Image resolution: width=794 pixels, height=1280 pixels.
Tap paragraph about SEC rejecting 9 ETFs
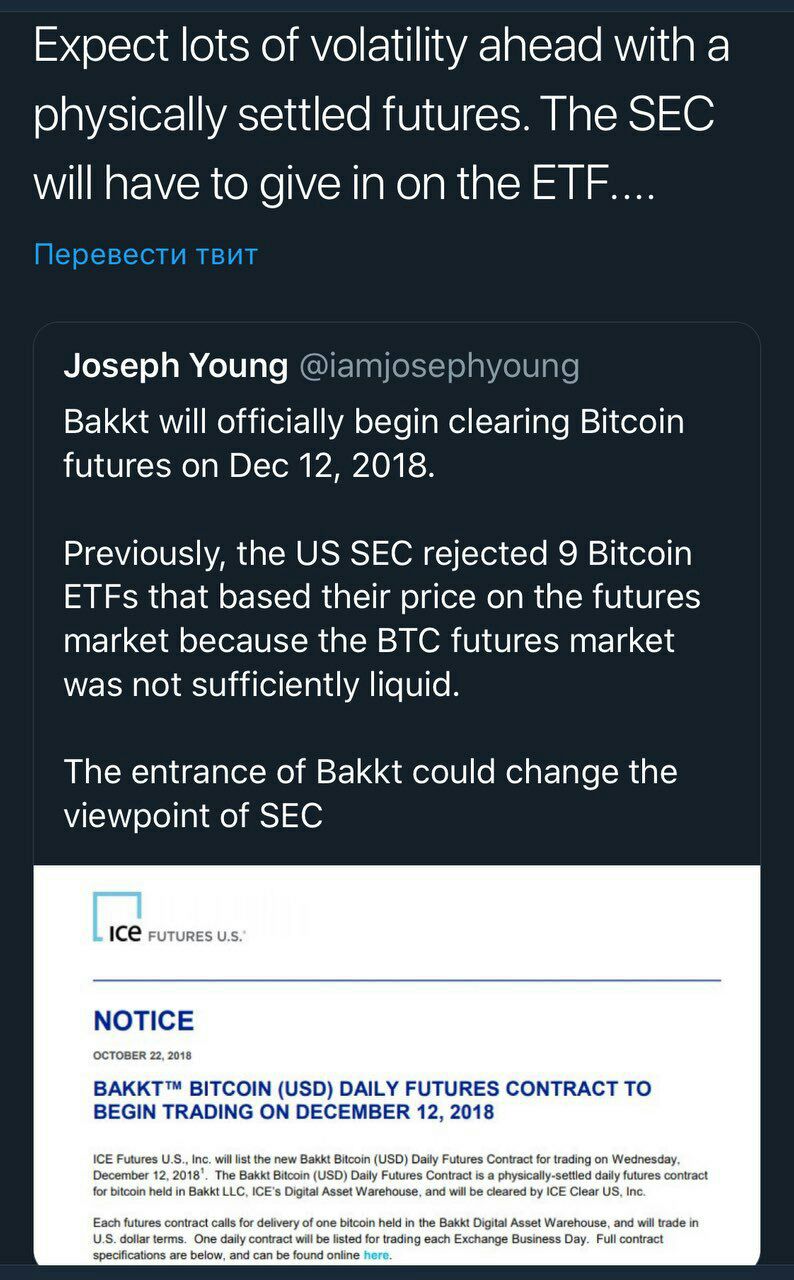pos(382,620)
